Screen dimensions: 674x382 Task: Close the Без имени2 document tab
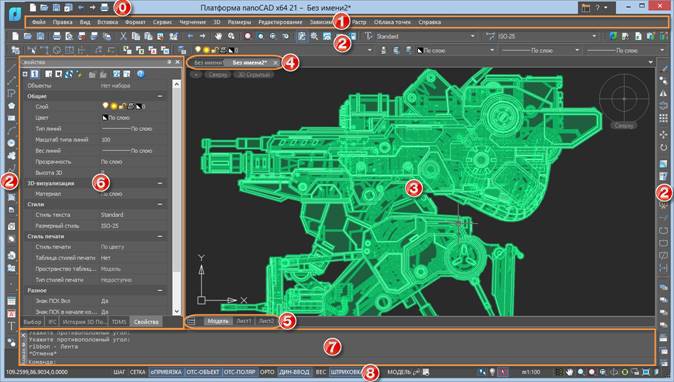(x=276, y=62)
